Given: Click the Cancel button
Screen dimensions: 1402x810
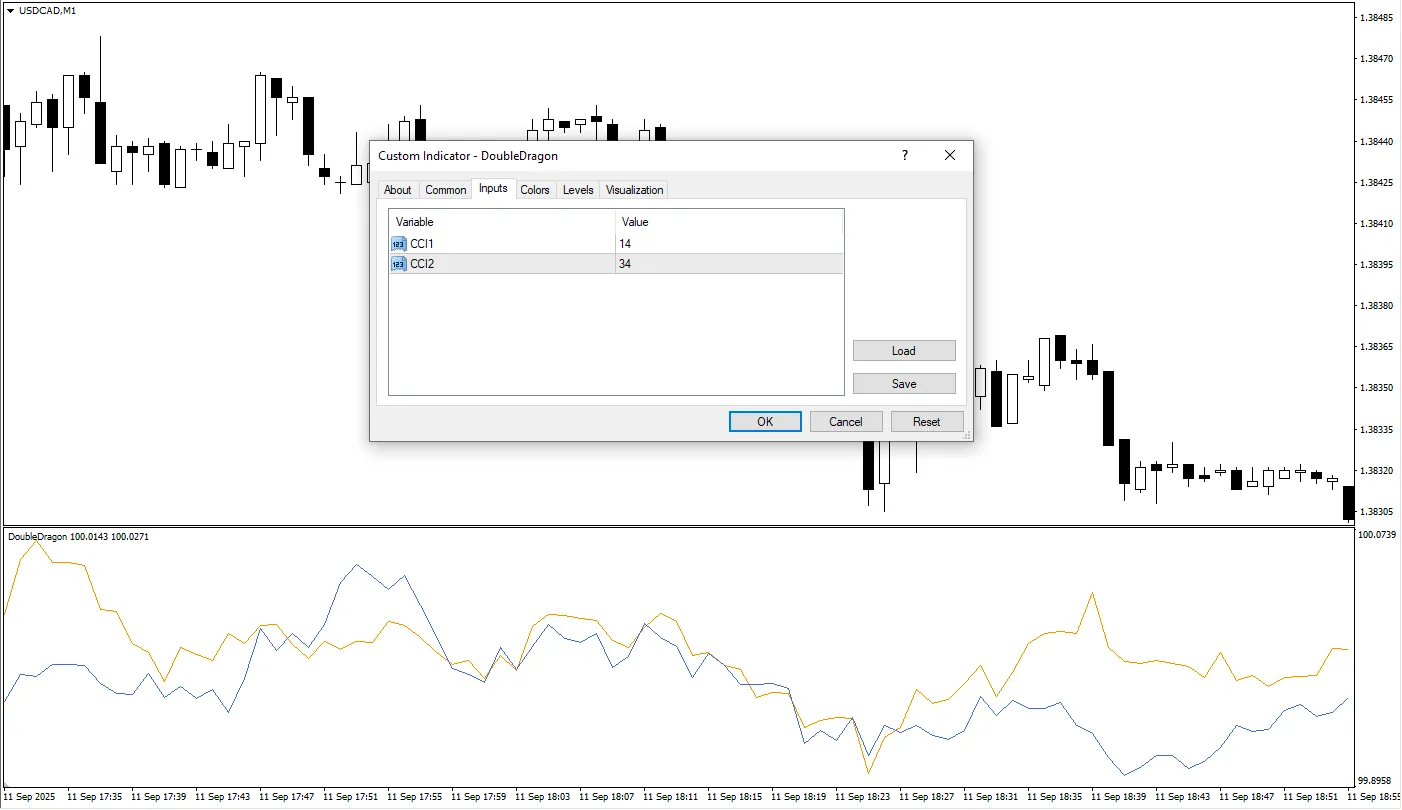Looking at the screenshot, I should coord(846,422).
